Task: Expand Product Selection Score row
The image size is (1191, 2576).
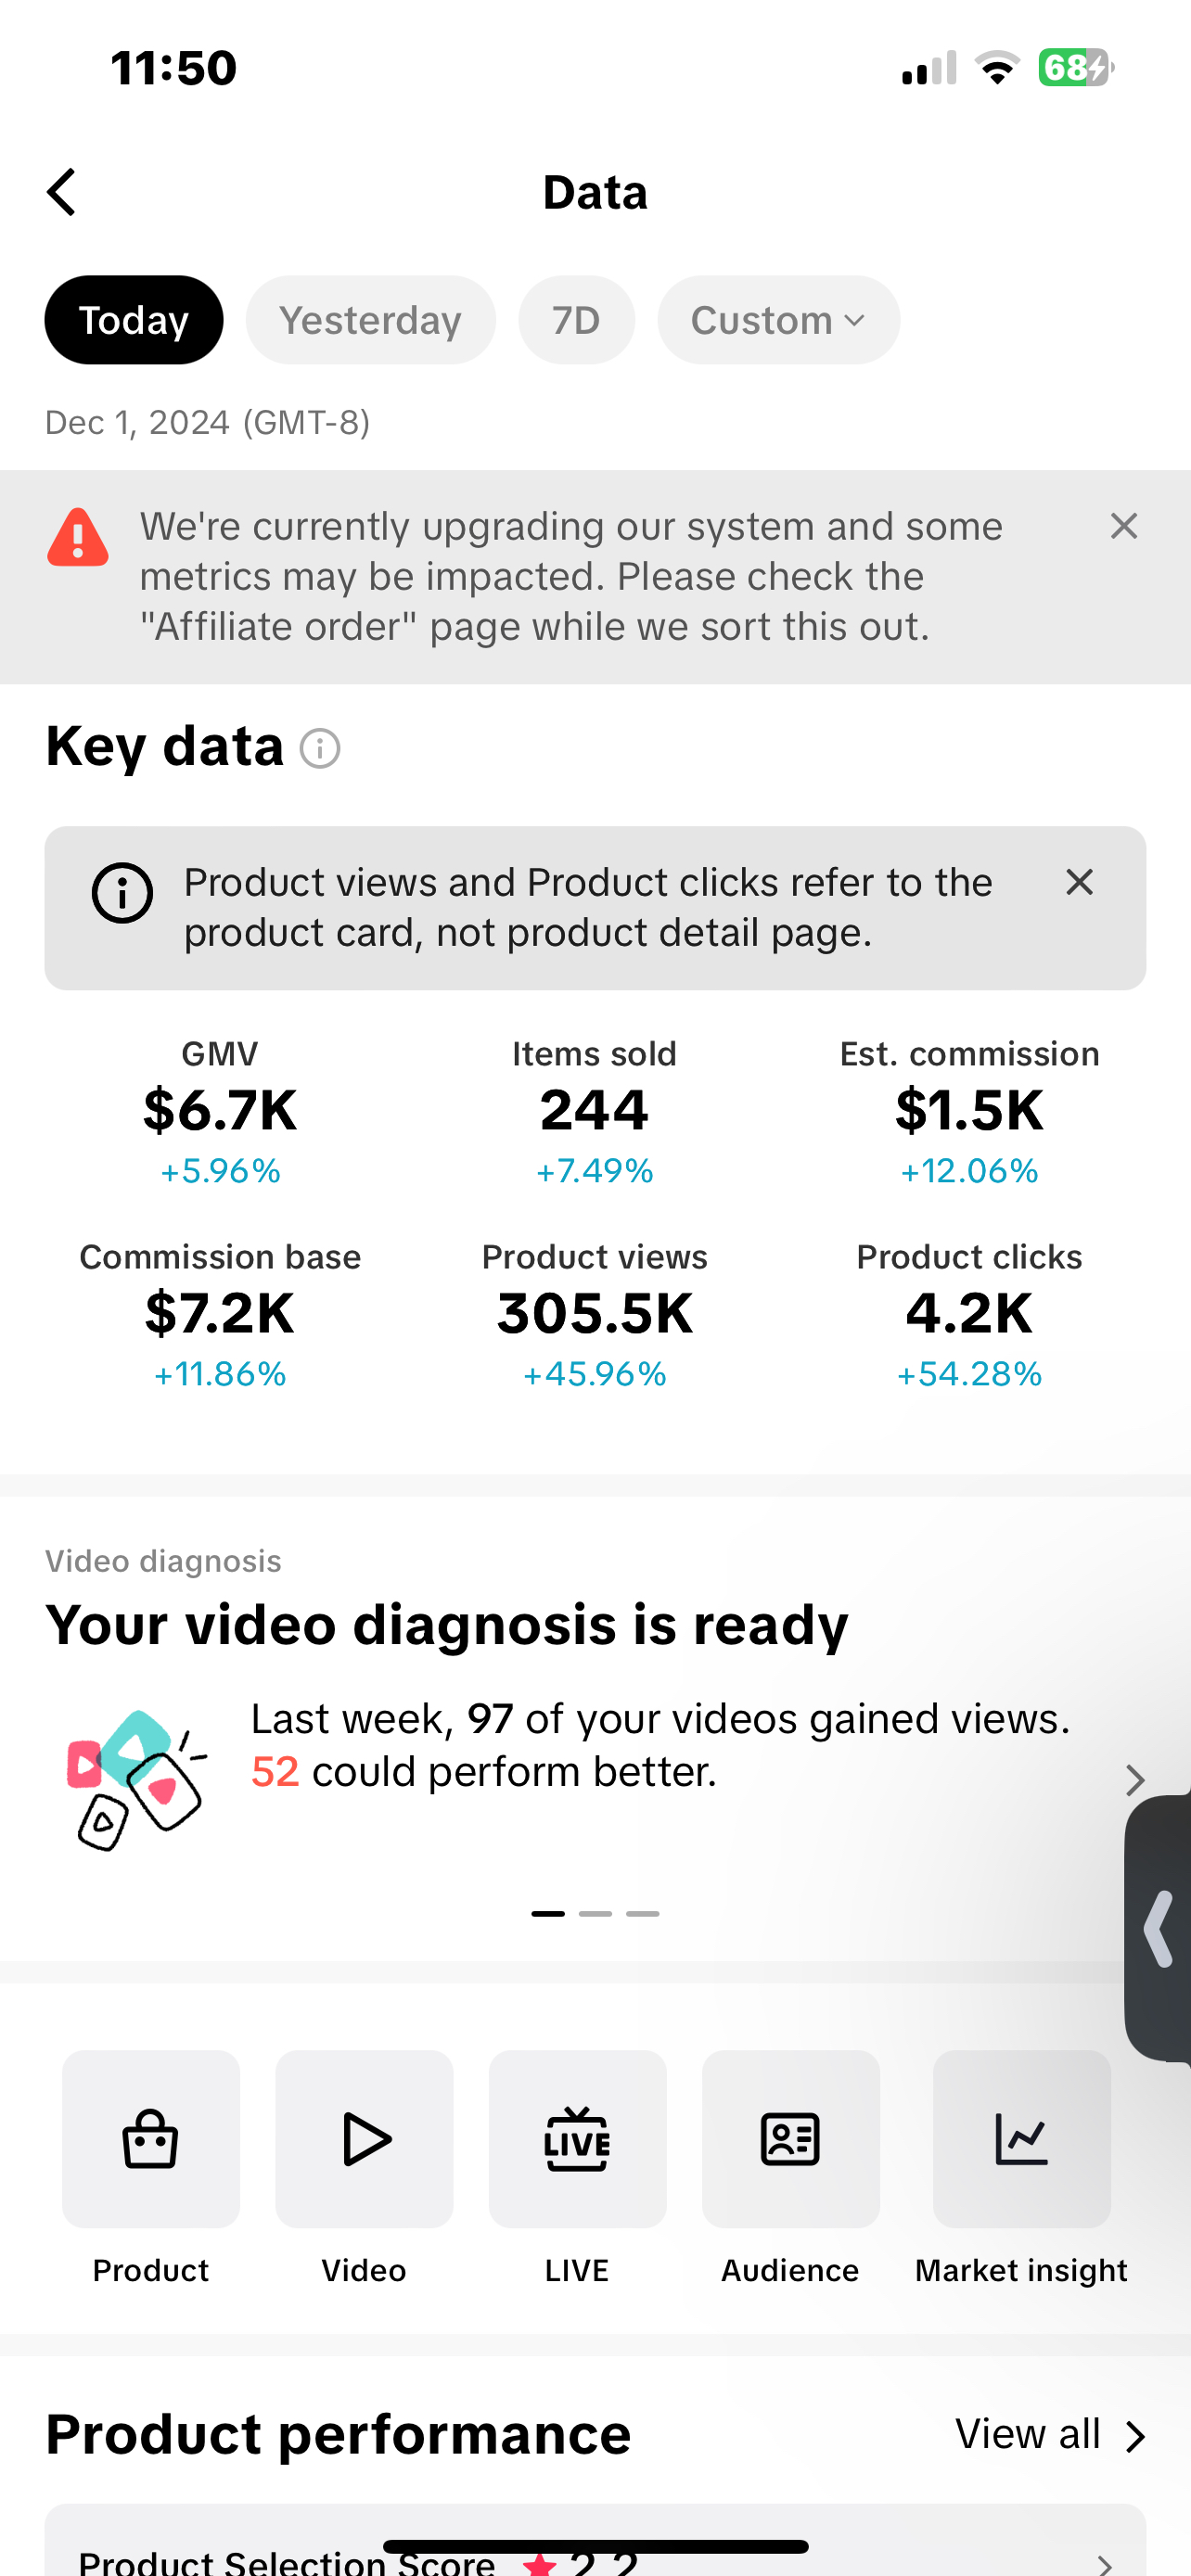Action: pyautogui.click(x=1104, y=2562)
